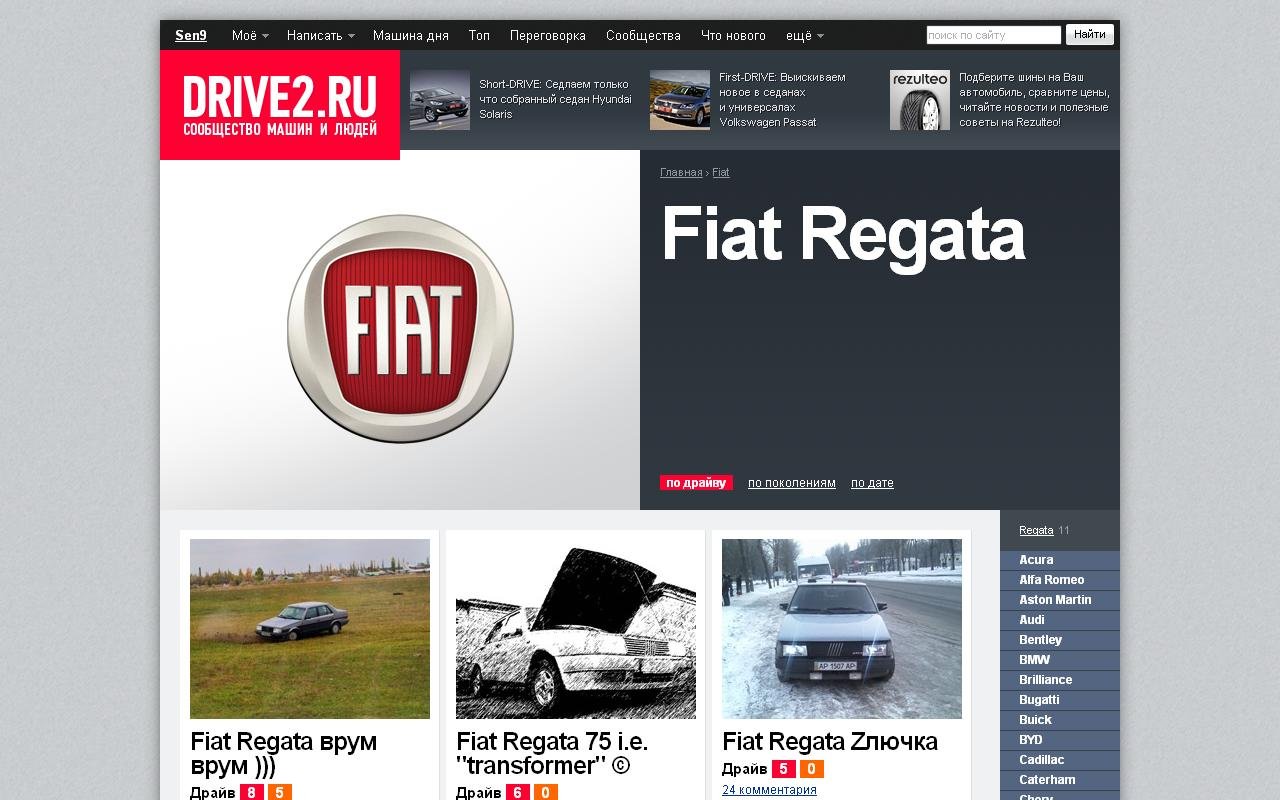Open the Fiat Regata Zлючка photo
Screen dimensions: 1280x800
pyautogui.click(x=842, y=629)
